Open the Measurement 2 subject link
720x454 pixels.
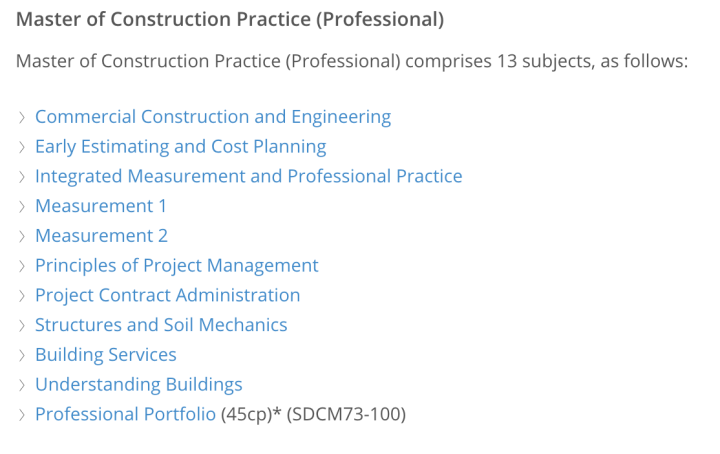pyautogui.click(x=101, y=235)
